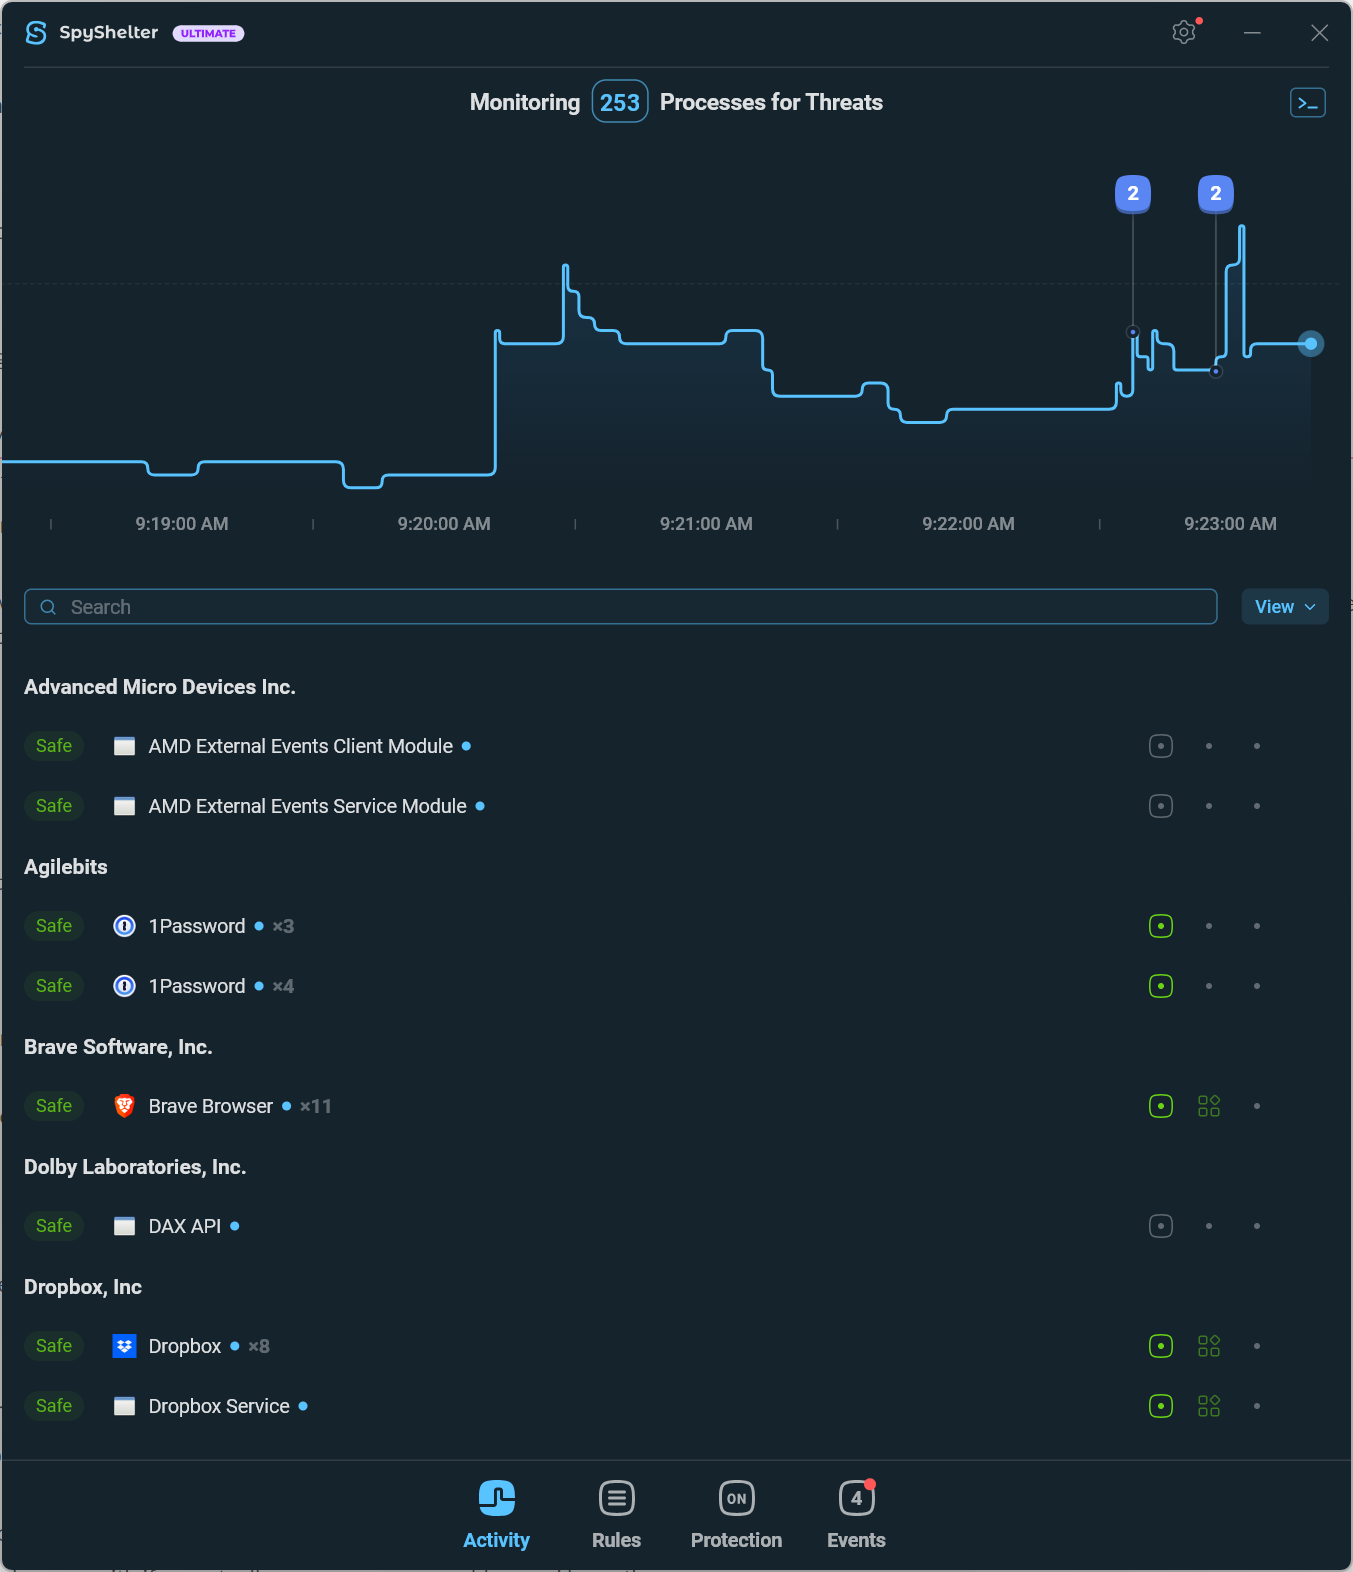
Task: Select the Dropbox Service process entry
Action: 676,1406
